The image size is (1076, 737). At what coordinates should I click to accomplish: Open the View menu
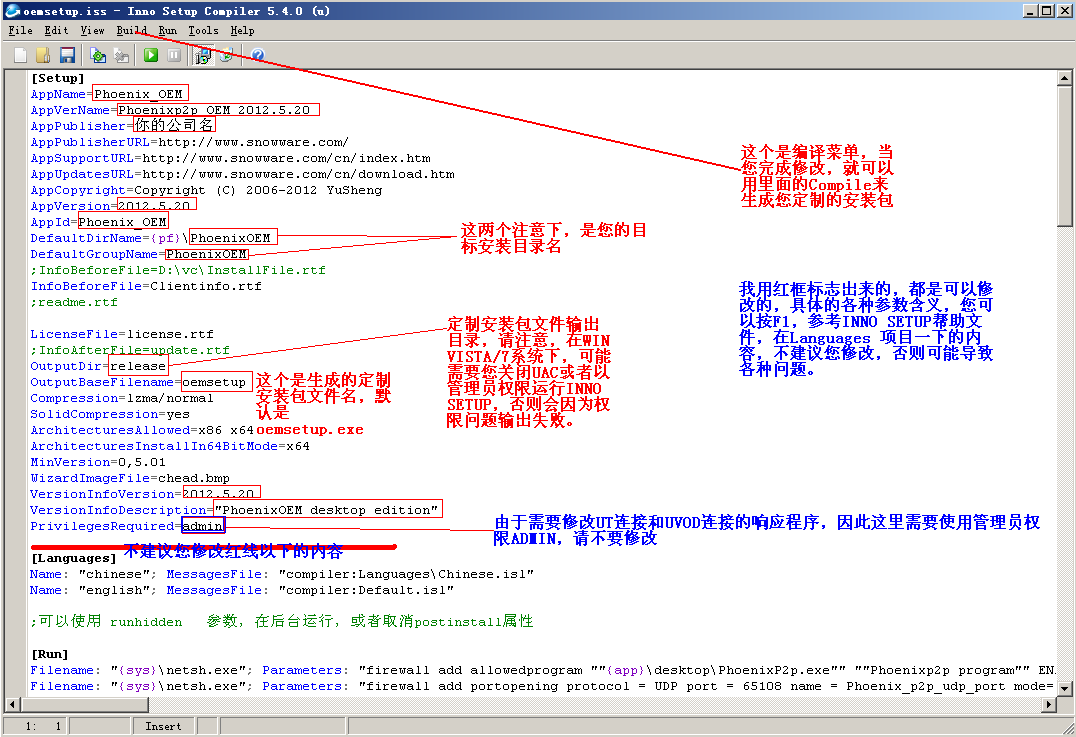click(92, 30)
